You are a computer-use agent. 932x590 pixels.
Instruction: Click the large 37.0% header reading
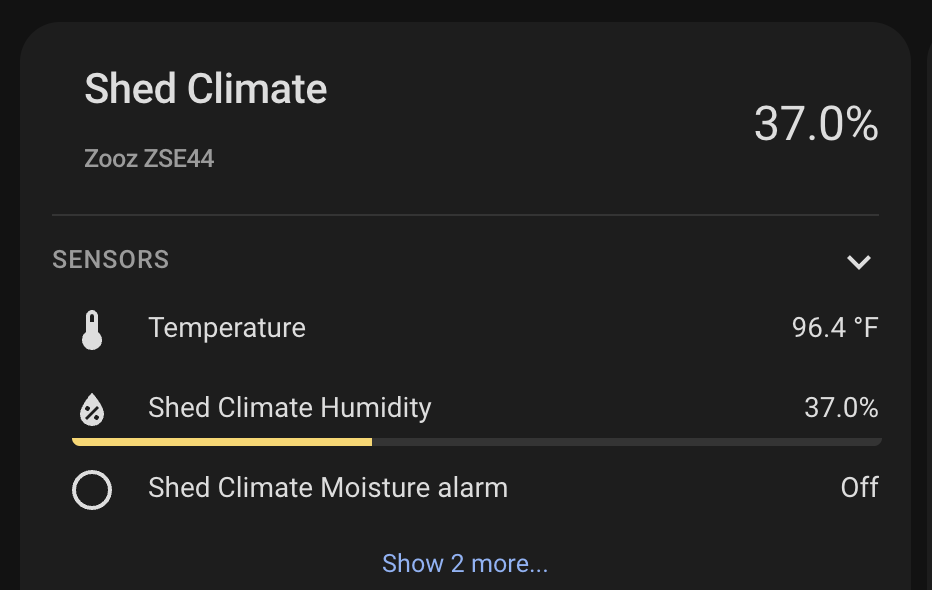815,124
